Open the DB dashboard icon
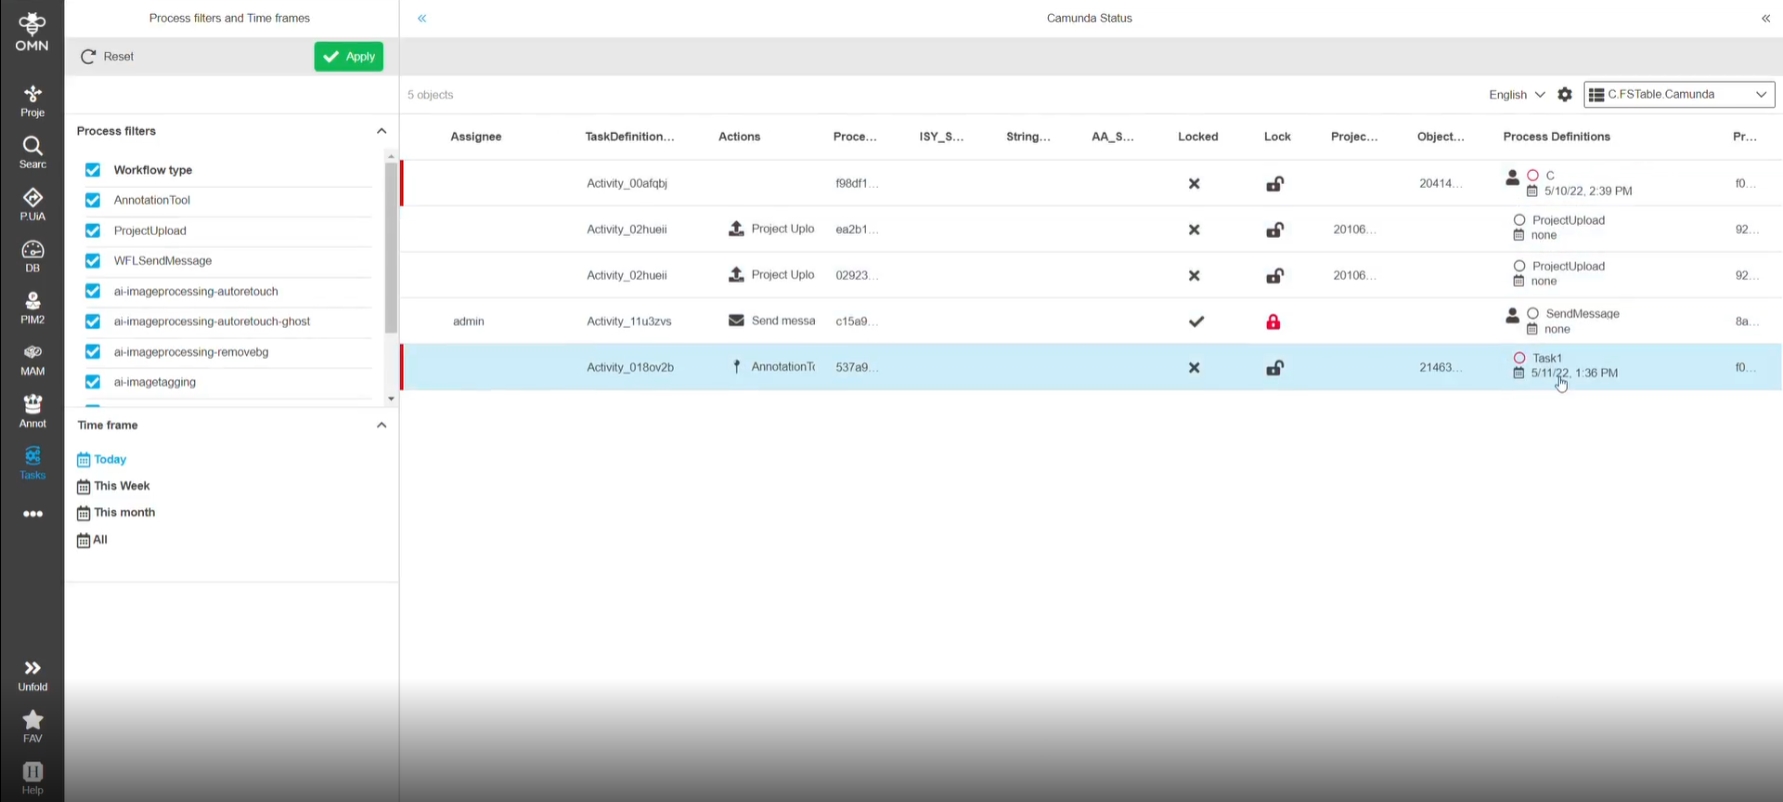Screen dimensions: 1783x802 pyautogui.click(x=32, y=255)
